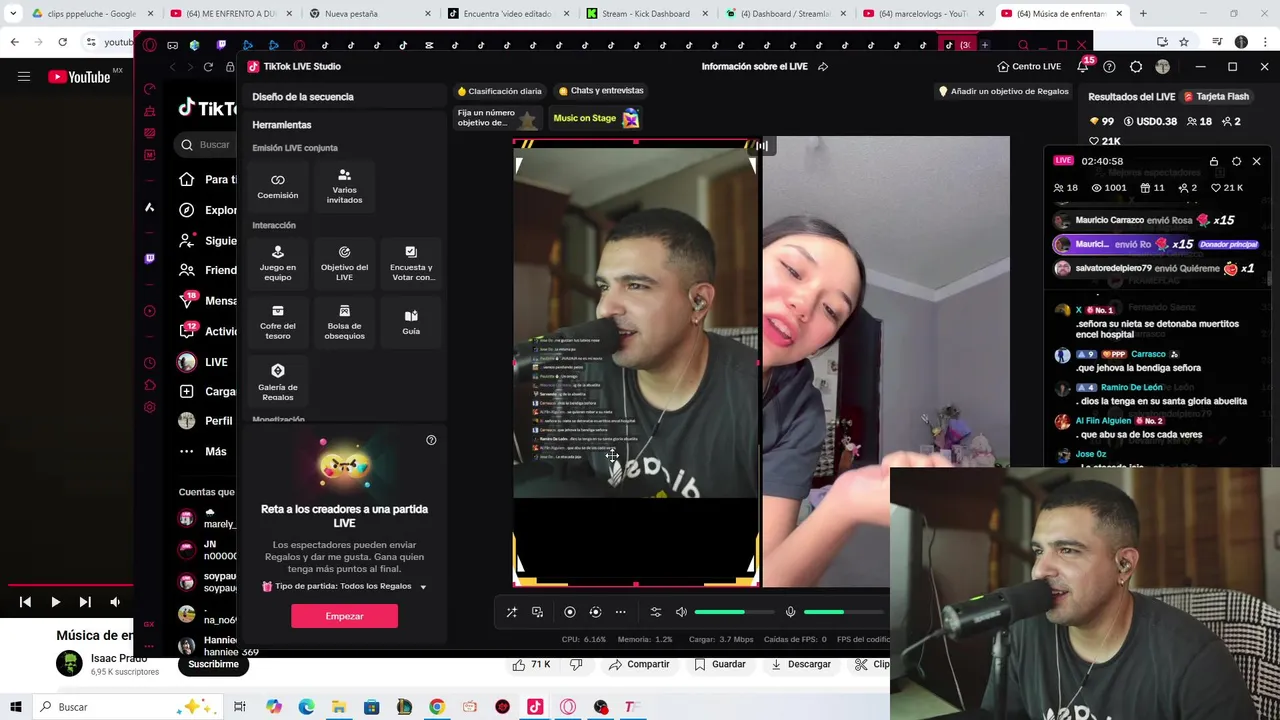Image resolution: width=1280 pixels, height=720 pixels.
Task: Open Encuesta y Votar tool
Action: click(411, 263)
